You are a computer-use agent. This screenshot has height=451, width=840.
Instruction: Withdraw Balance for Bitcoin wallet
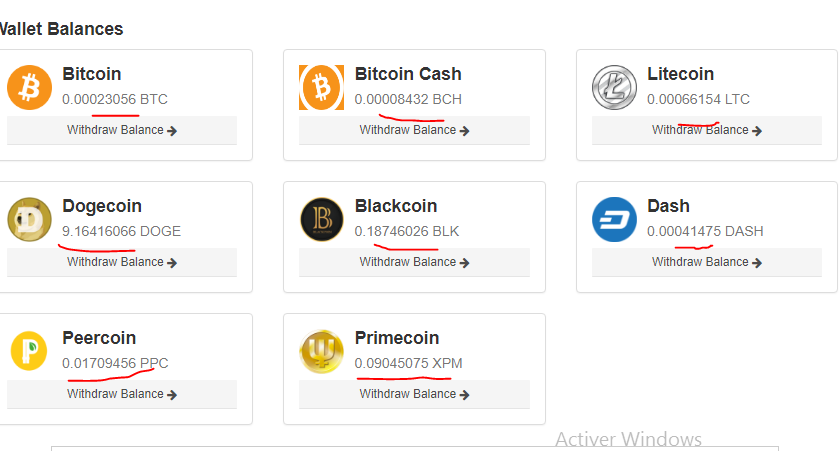click(122, 130)
